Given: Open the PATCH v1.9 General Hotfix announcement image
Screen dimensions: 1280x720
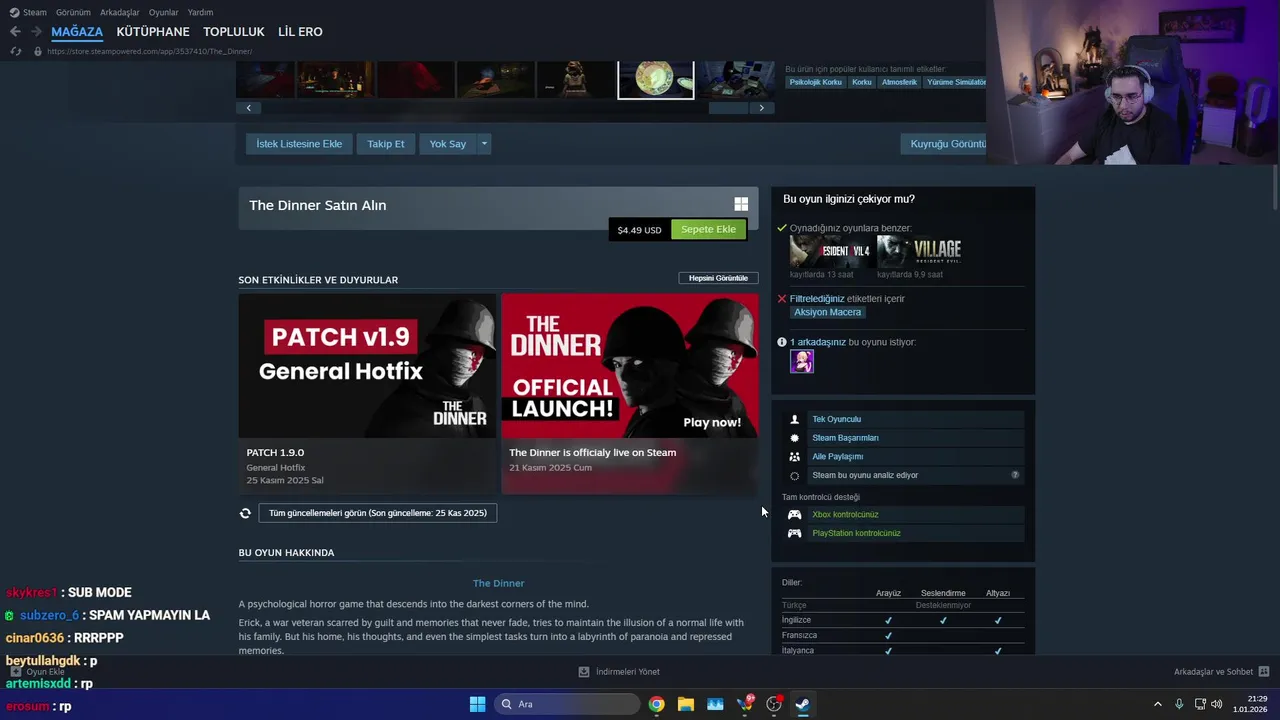Looking at the screenshot, I should point(367,366).
